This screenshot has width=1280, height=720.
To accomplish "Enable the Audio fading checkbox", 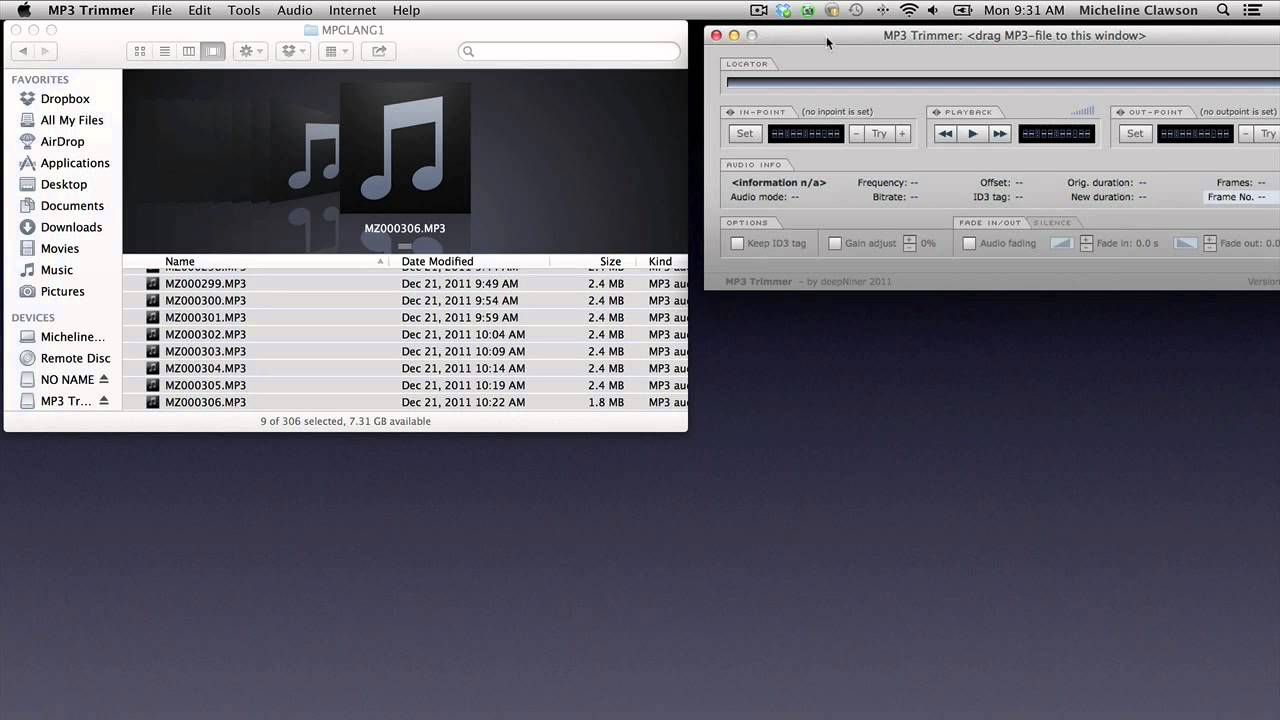I will (969, 243).
